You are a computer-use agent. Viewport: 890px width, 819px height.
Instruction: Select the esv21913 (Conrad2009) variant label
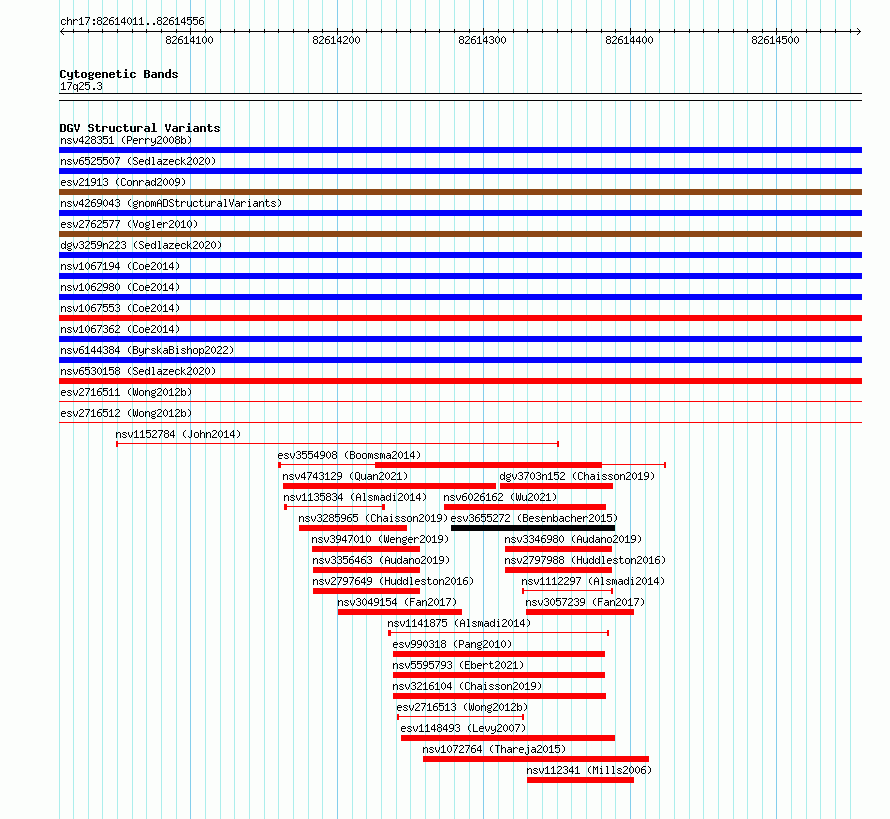pos(123,182)
